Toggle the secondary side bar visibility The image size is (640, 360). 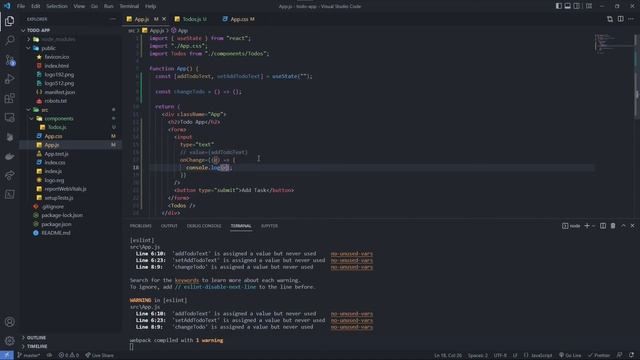pos(576,6)
